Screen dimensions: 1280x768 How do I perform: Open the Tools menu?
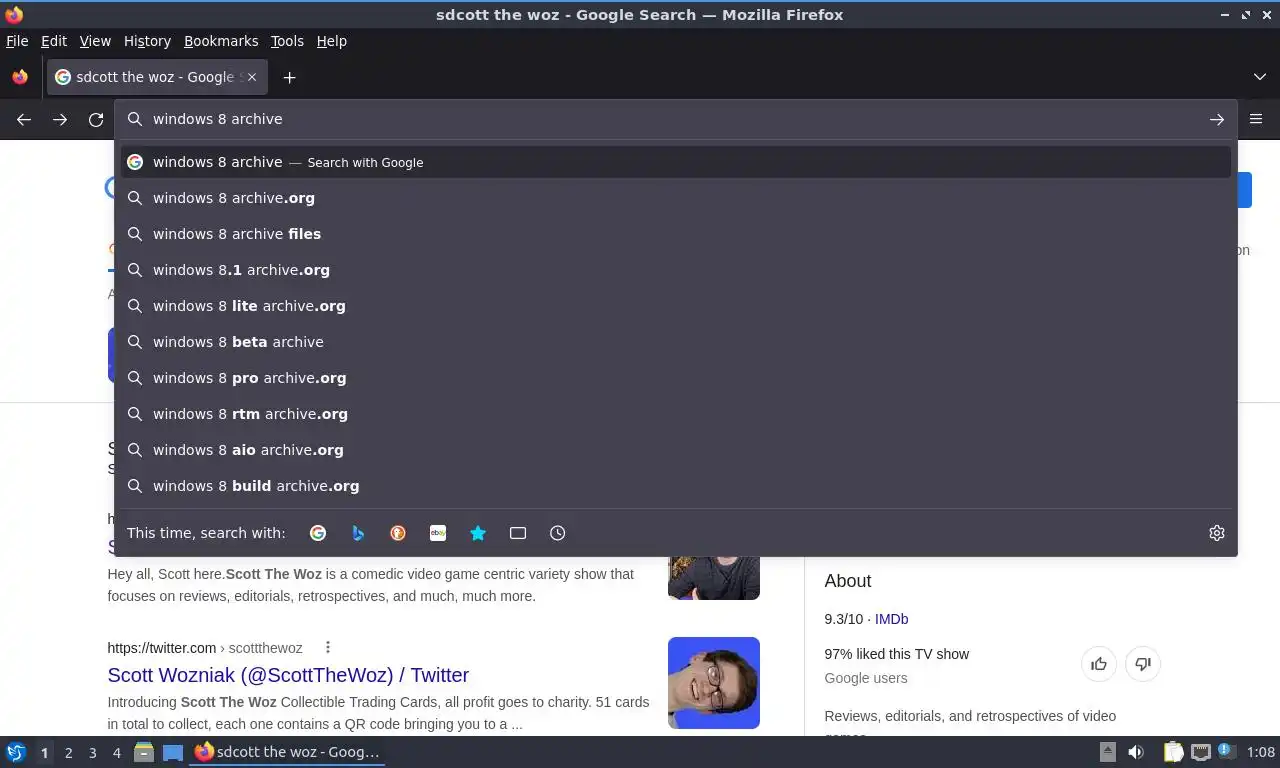point(287,41)
